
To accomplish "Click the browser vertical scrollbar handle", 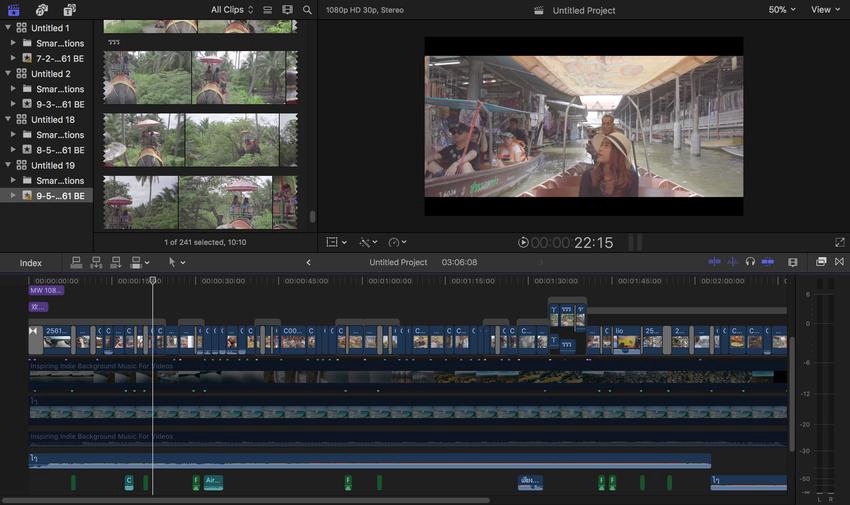I will [x=312, y=217].
